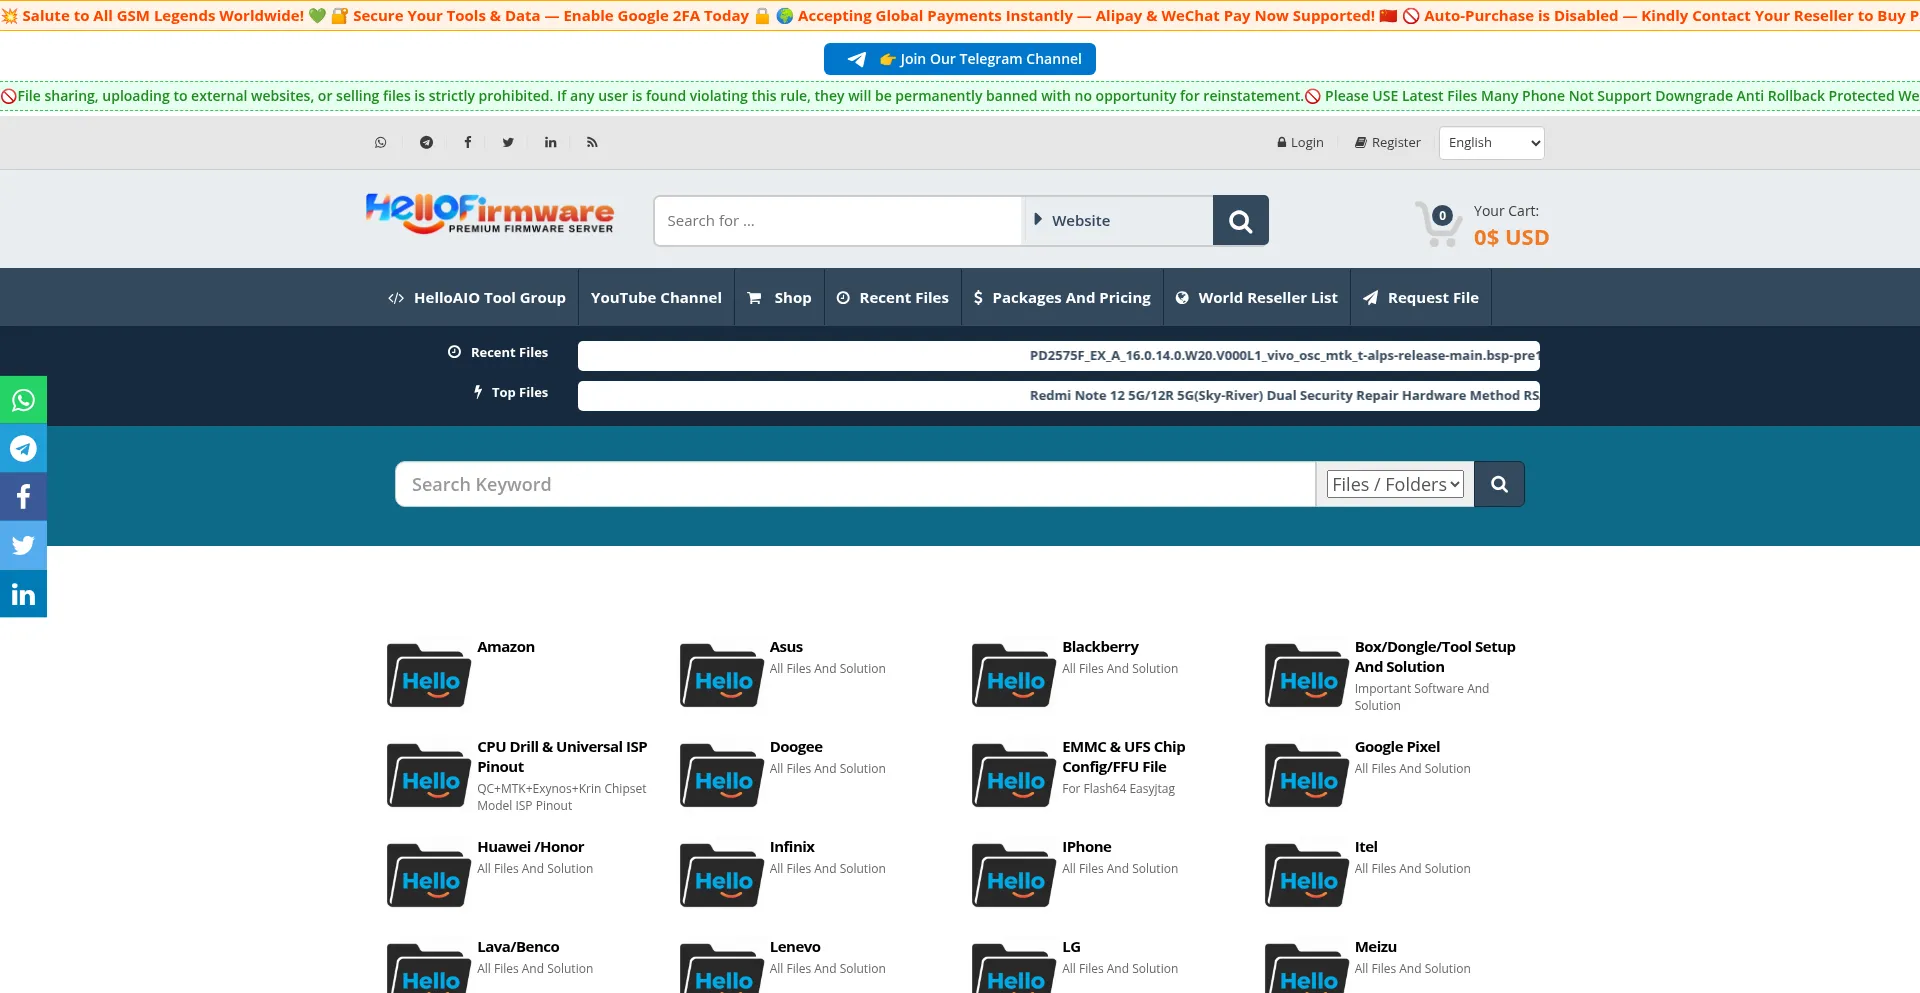Image resolution: width=1920 pixels, height=993 pixels.
Task: Open the Lenevo folder link
Action: click(x=795, y=947)
